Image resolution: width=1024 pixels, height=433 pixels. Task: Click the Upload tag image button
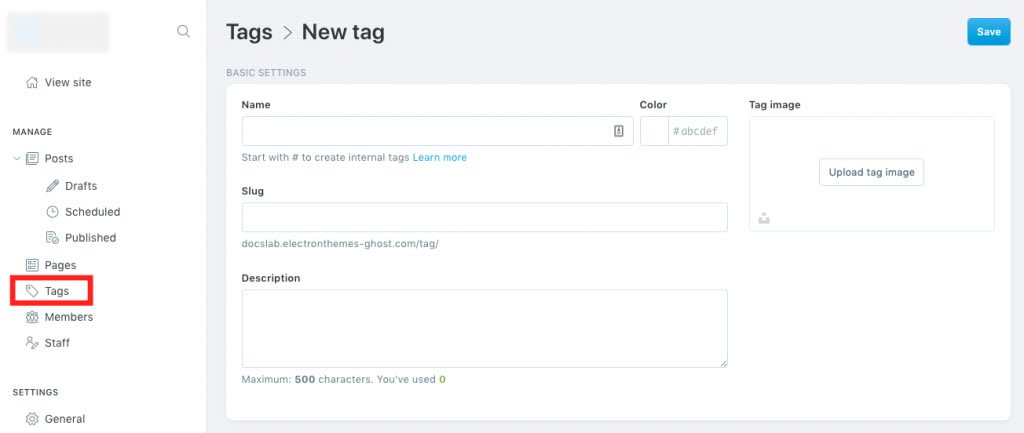click(x=871, y=172)
